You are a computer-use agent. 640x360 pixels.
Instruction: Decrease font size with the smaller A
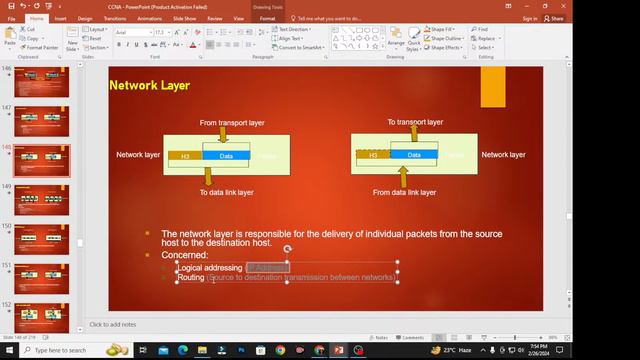point(185,32)
